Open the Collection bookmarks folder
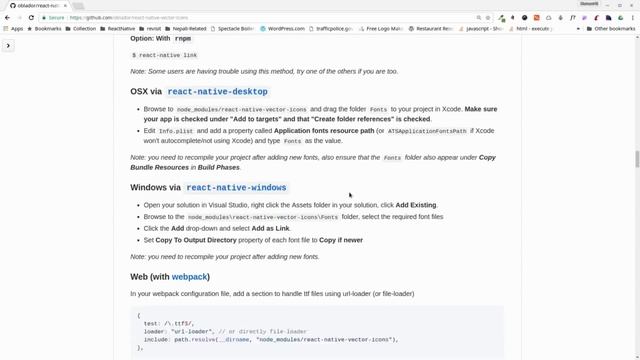Image resolution: width=640 pixels, height=360 pixels. (x=81, y=29)
